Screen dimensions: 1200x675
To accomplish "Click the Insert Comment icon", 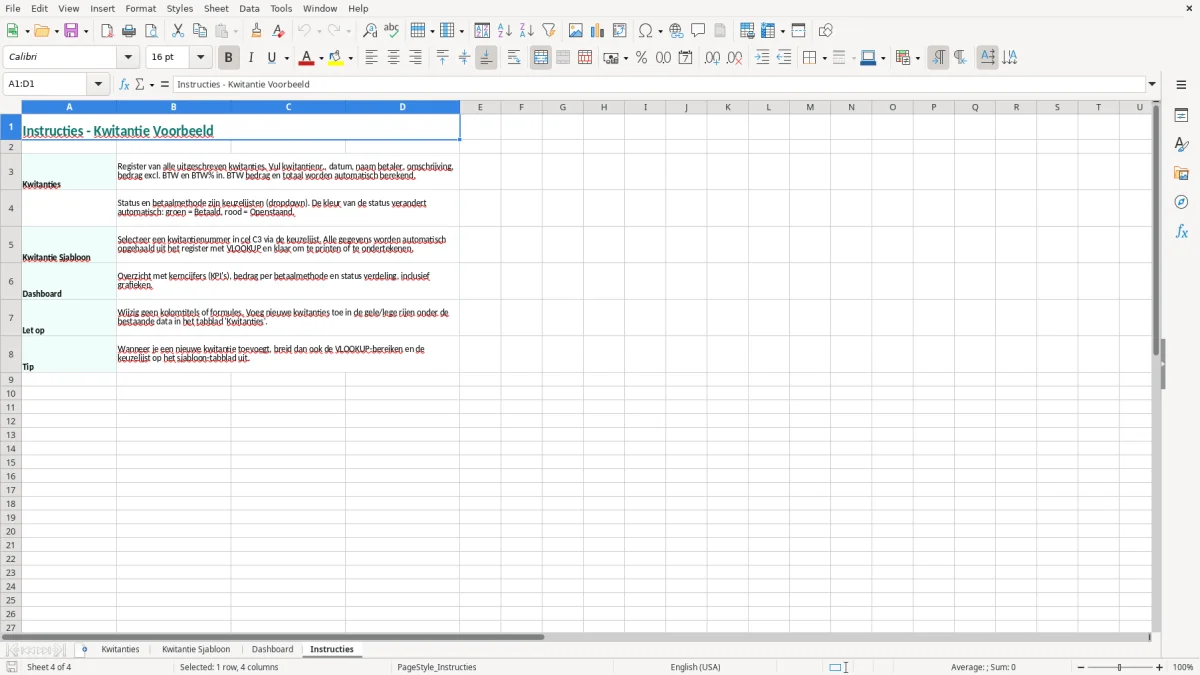I will click(698, 31).
